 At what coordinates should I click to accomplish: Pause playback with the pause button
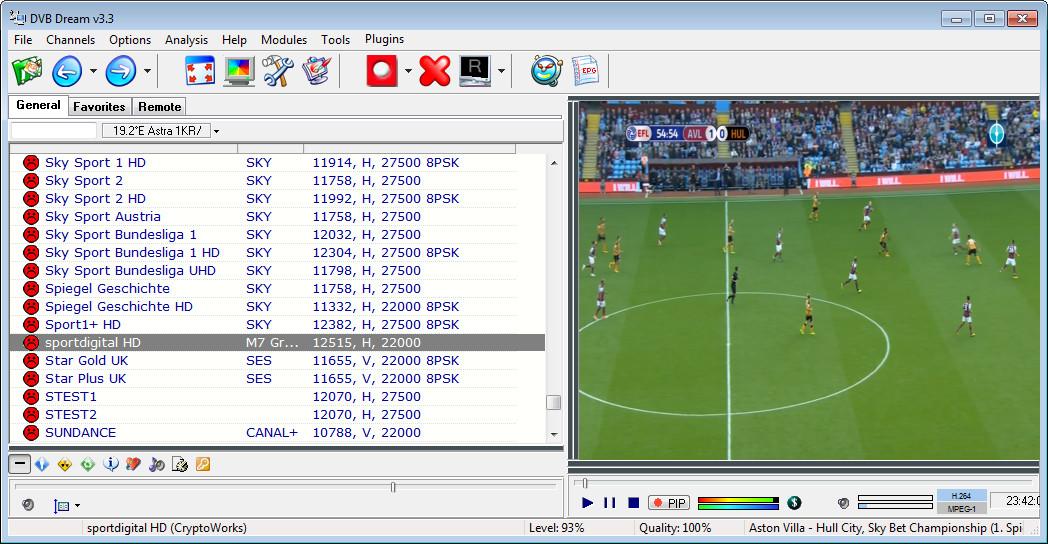tap(610, 503)
